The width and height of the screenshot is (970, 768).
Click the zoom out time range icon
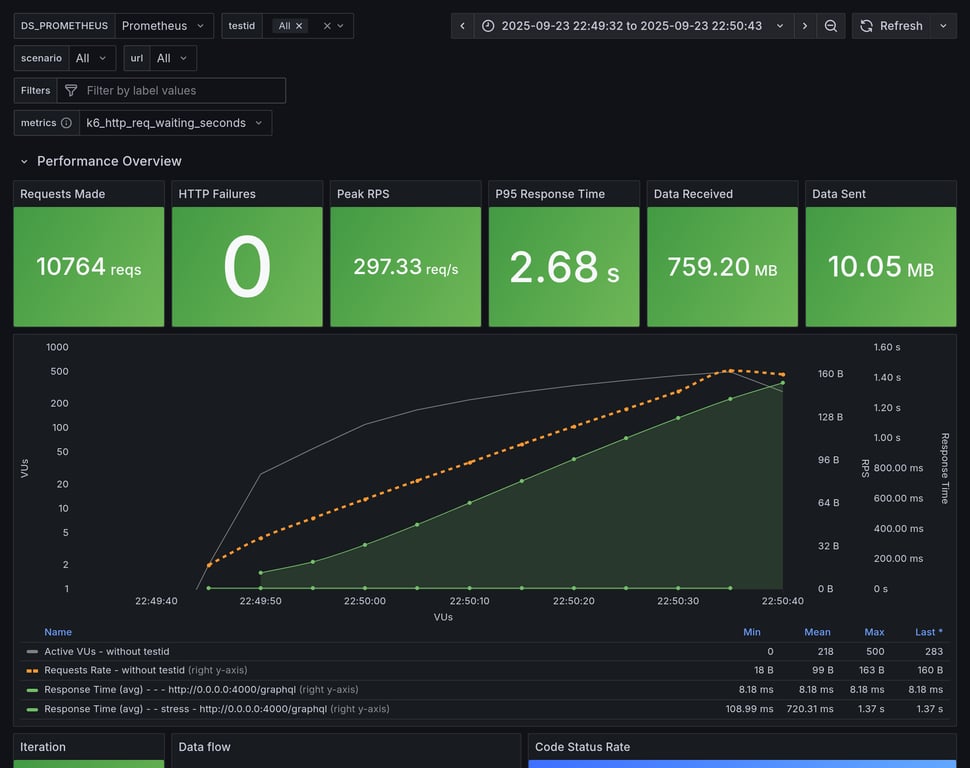click(x=831, y=26)
